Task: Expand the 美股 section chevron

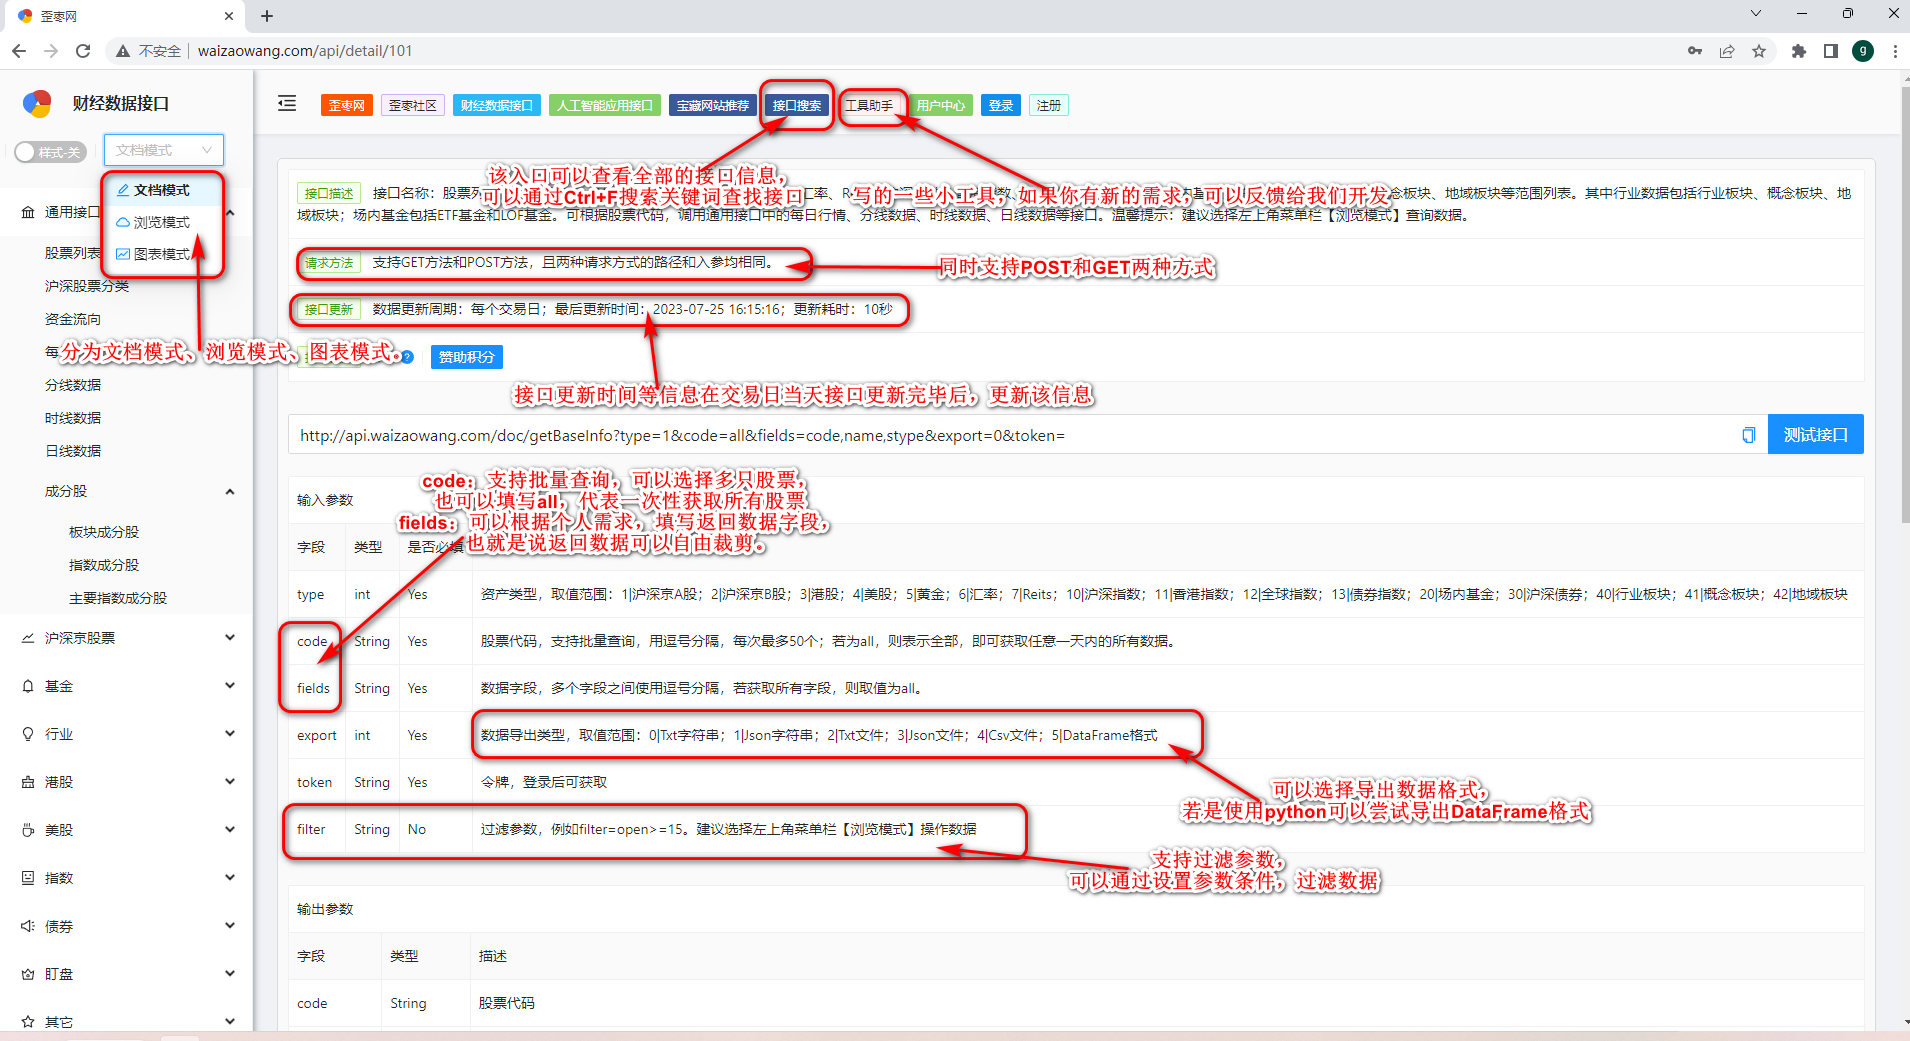Action: 231,830
